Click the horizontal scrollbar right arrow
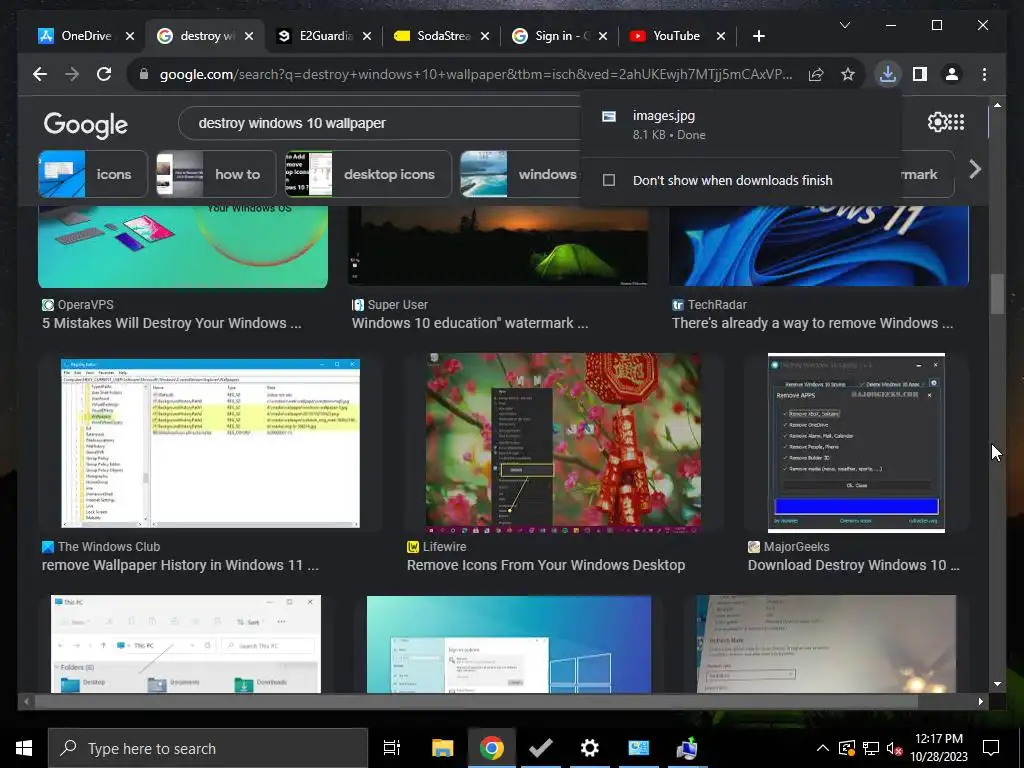 coord(980,701)
